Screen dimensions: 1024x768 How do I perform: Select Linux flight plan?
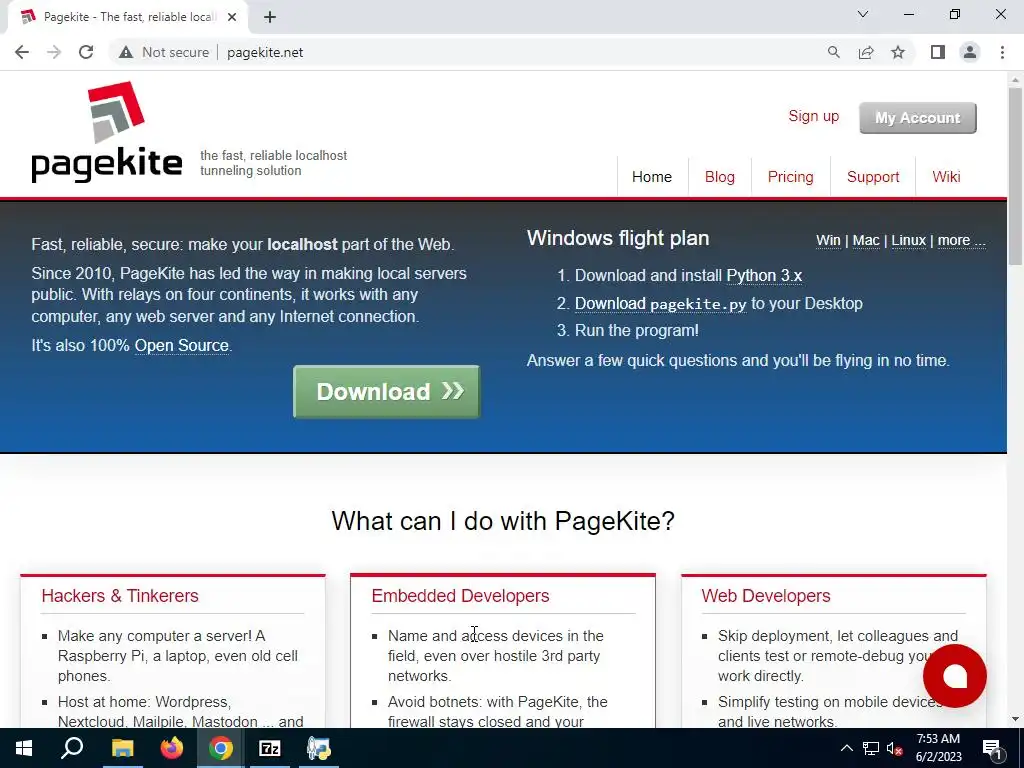coord(908,240)
